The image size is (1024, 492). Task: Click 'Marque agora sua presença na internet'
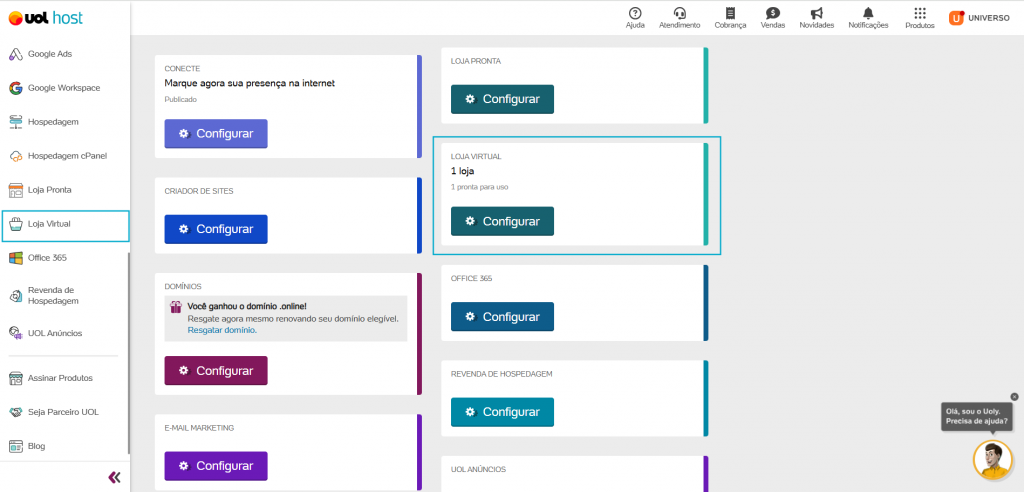[x=249, y=83]
